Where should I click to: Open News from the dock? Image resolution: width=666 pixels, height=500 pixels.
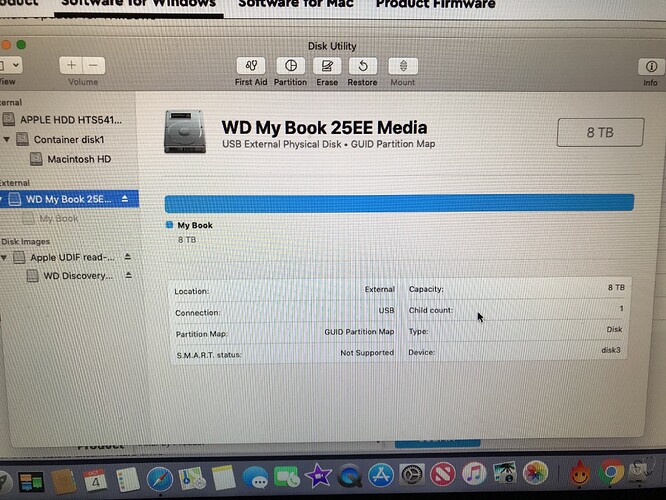[x=443, y=474]
